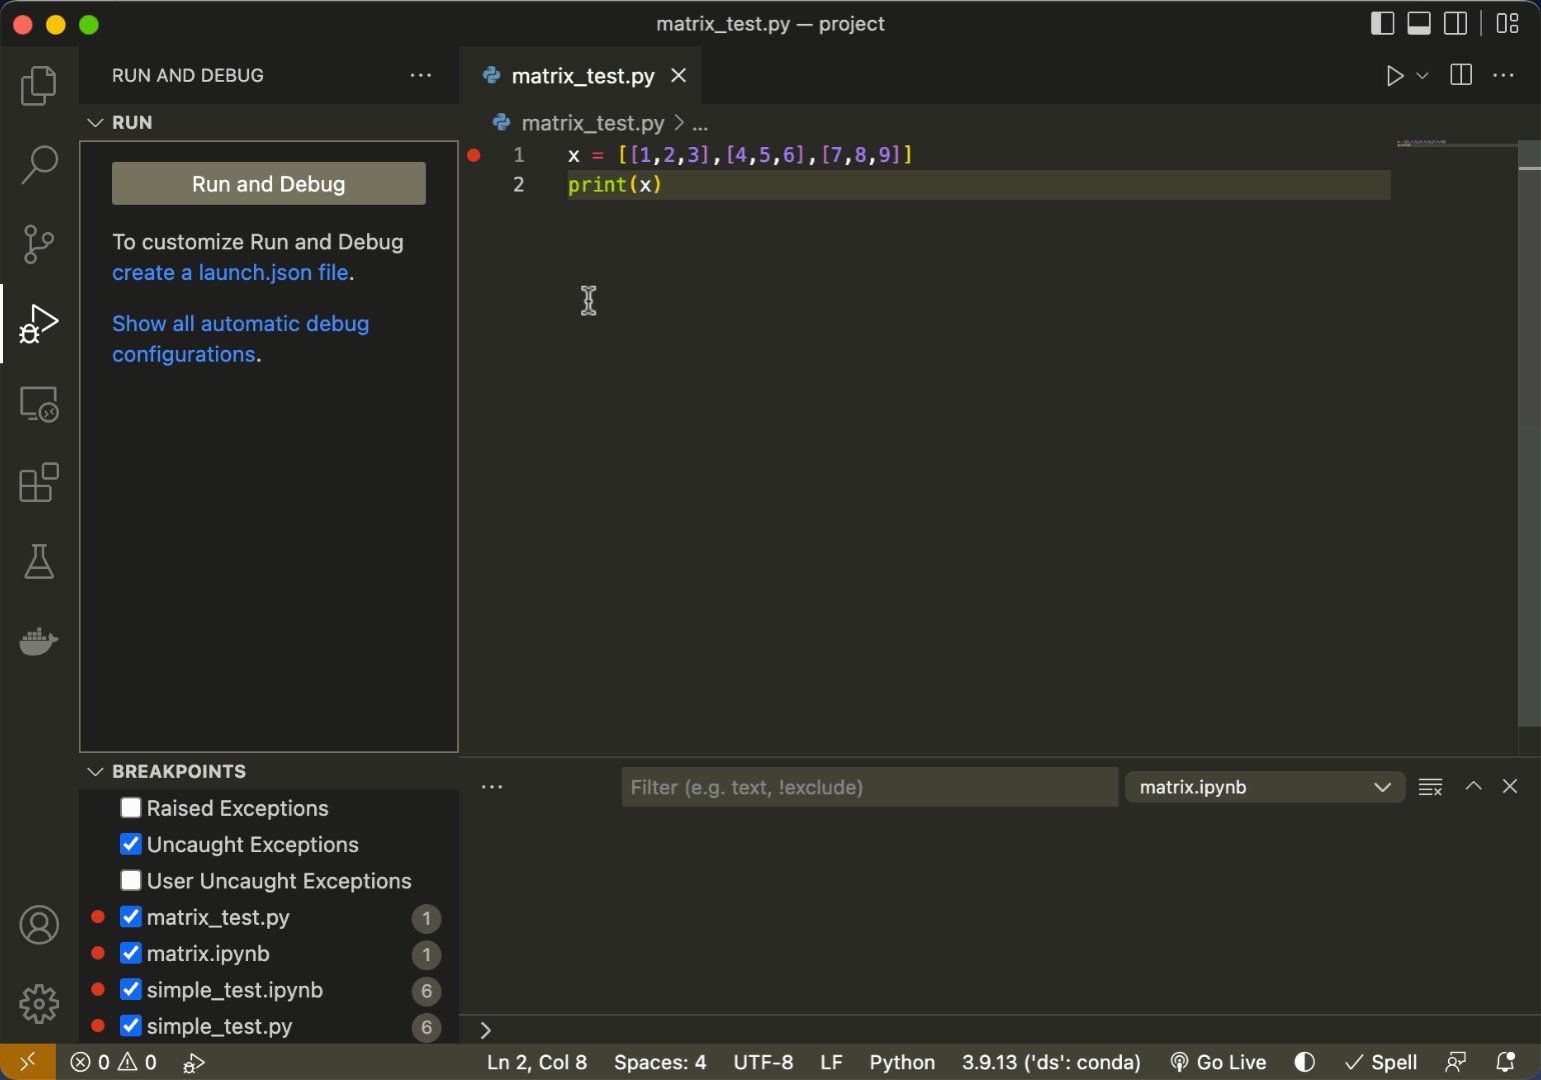
Task: Open the Explorer view in the activity bar
Action: click(39, 85)
